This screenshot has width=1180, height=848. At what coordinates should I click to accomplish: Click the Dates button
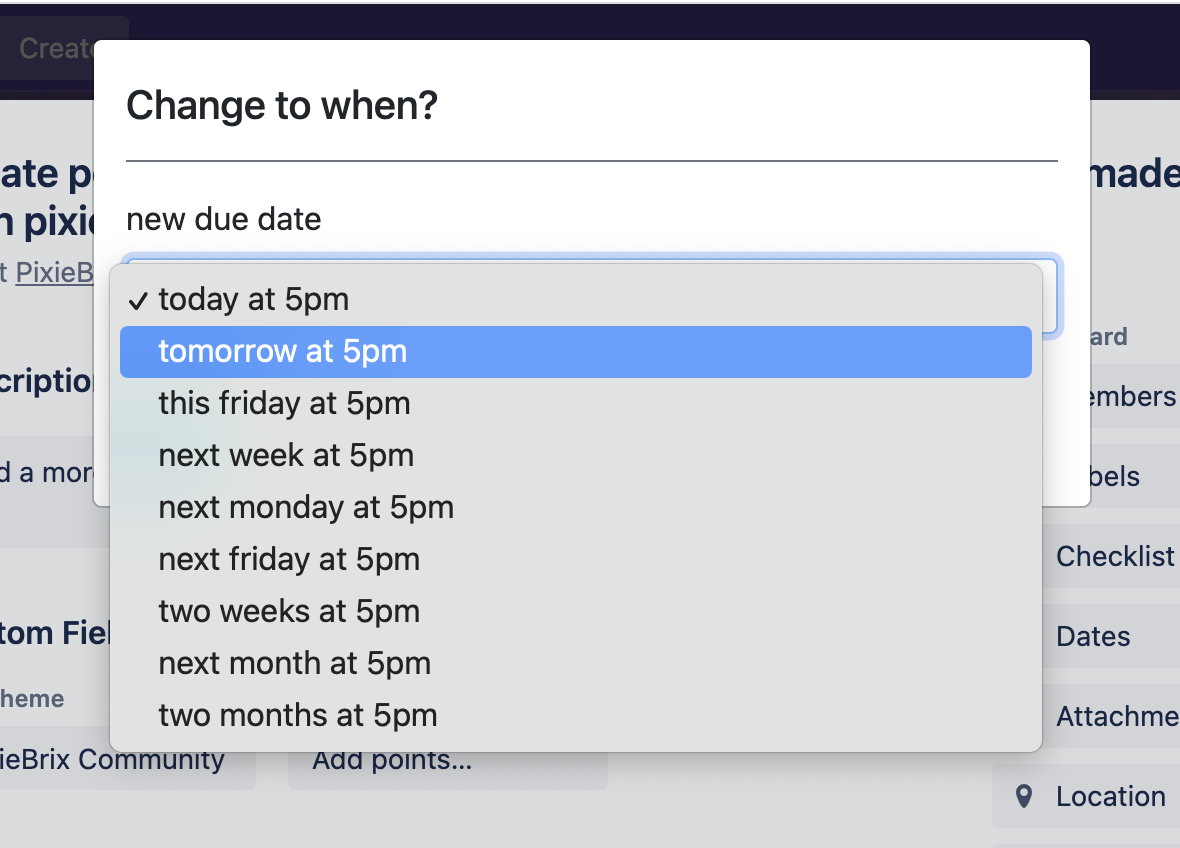click(1094, 636)
